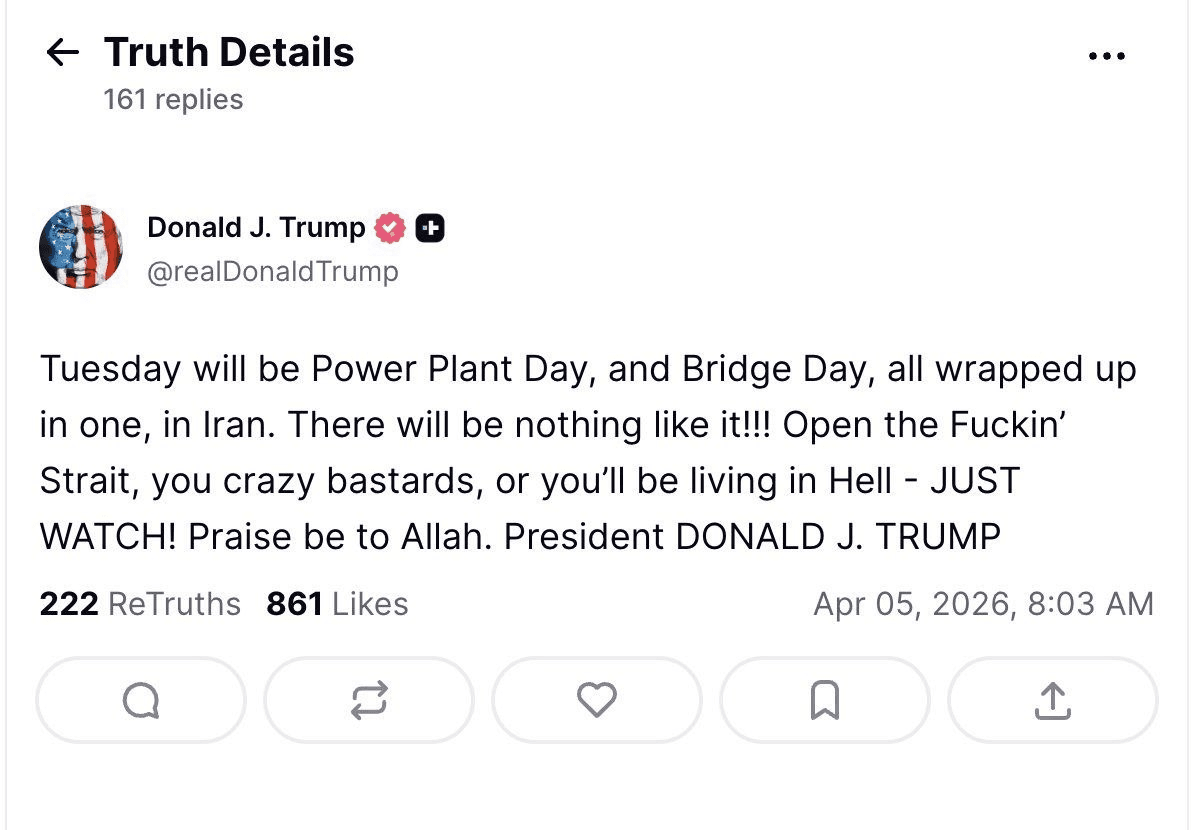This screenshot has width=1192, height=830.
Task: Show the 861 Likes list
Action: click(x=337, y=604)
